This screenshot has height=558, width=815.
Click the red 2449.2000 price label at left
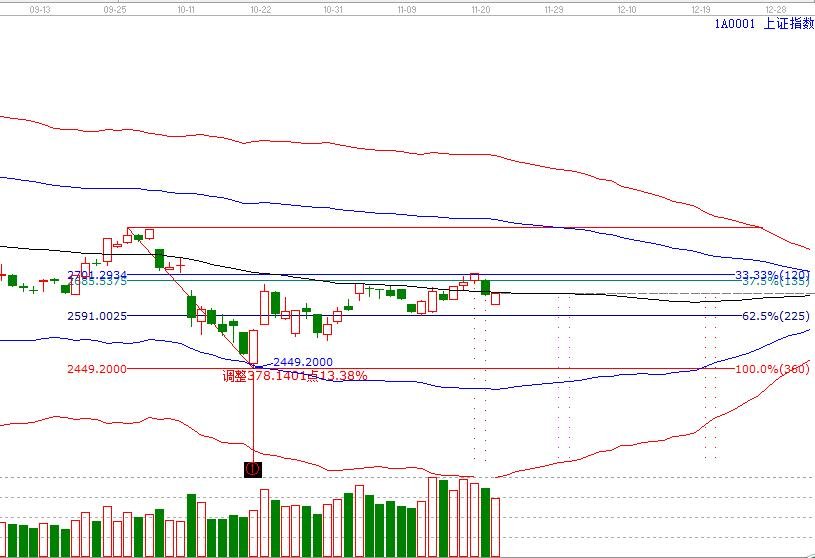(97, 369)
